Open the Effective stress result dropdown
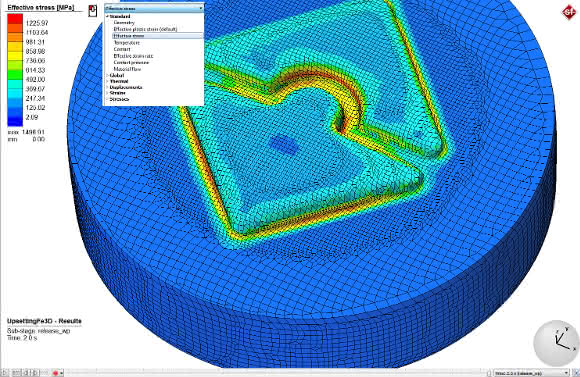 [154, 8]
